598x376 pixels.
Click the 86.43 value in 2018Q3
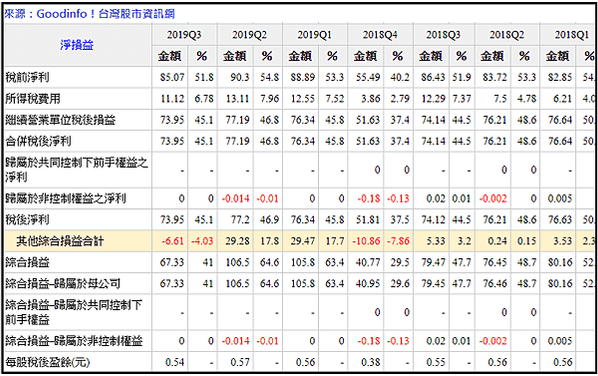pos(433,77)
